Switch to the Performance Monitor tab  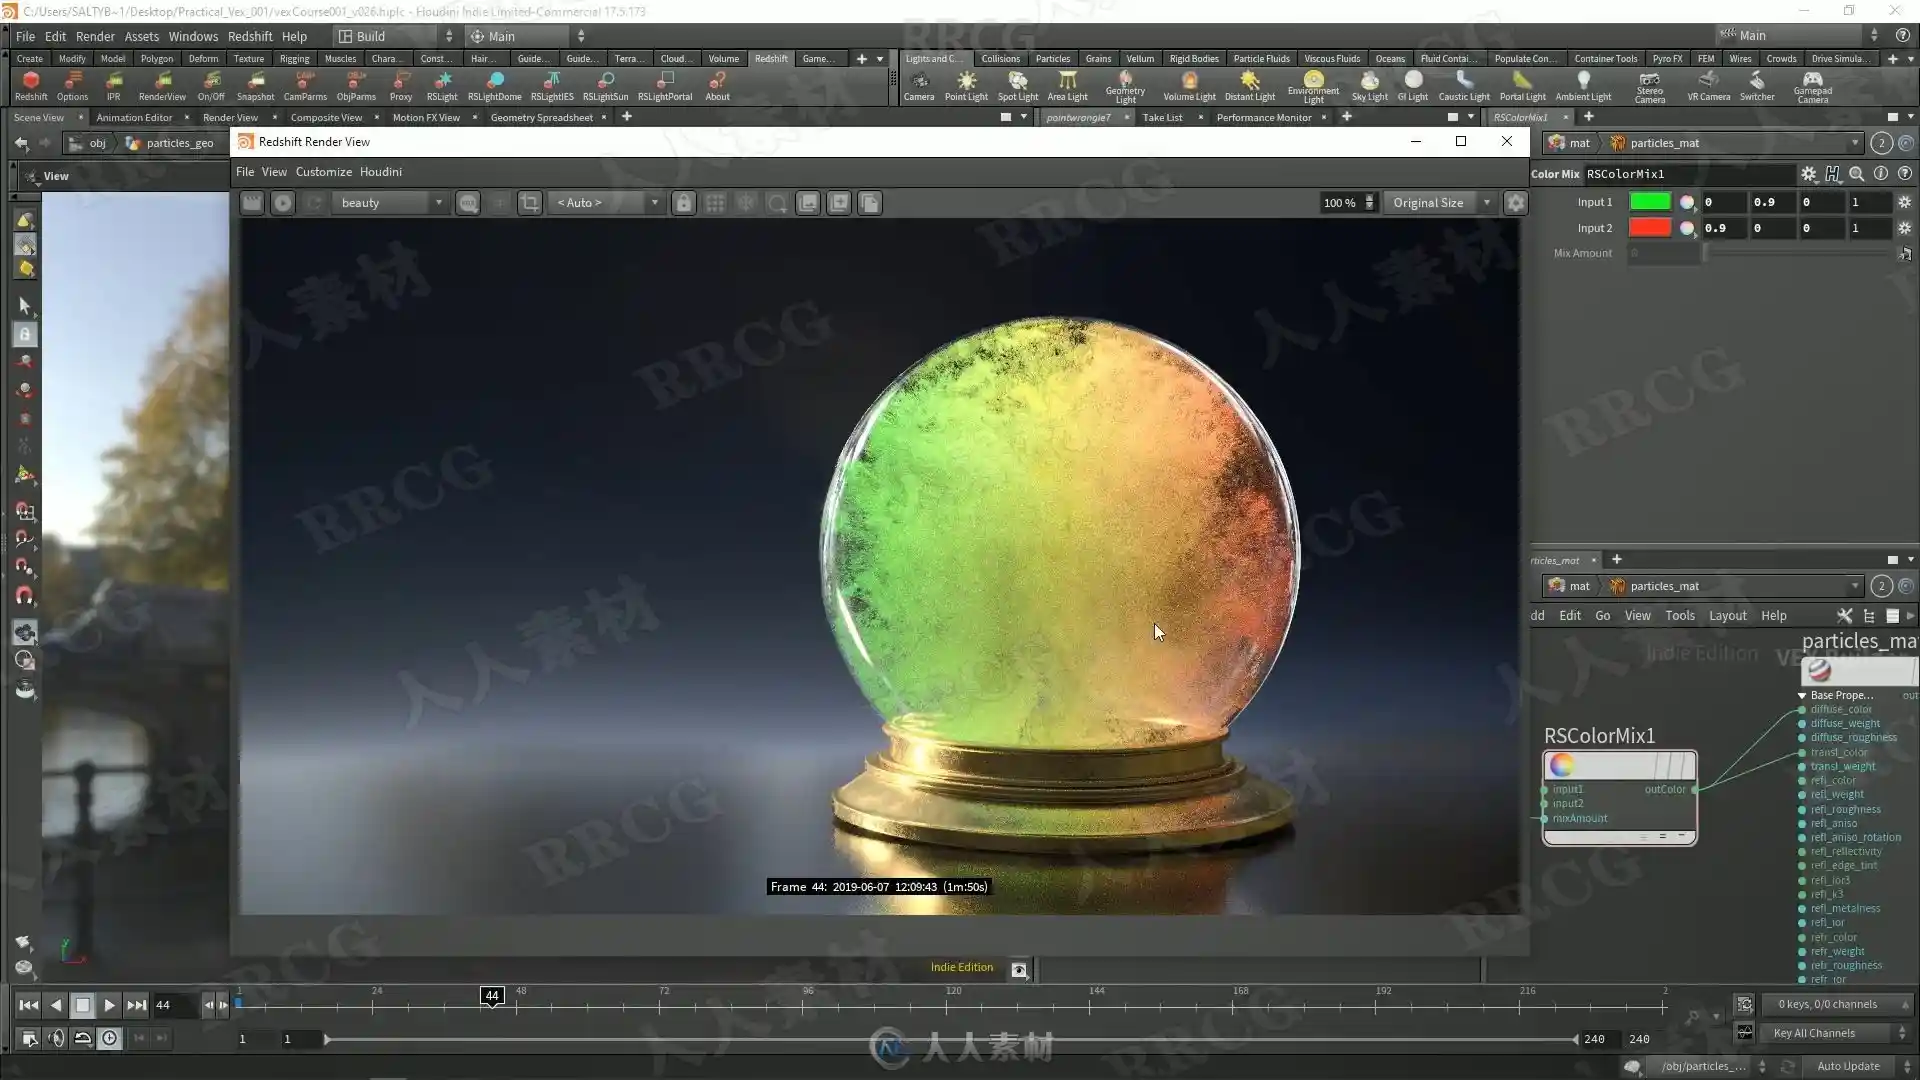[x=1263, y=118]
